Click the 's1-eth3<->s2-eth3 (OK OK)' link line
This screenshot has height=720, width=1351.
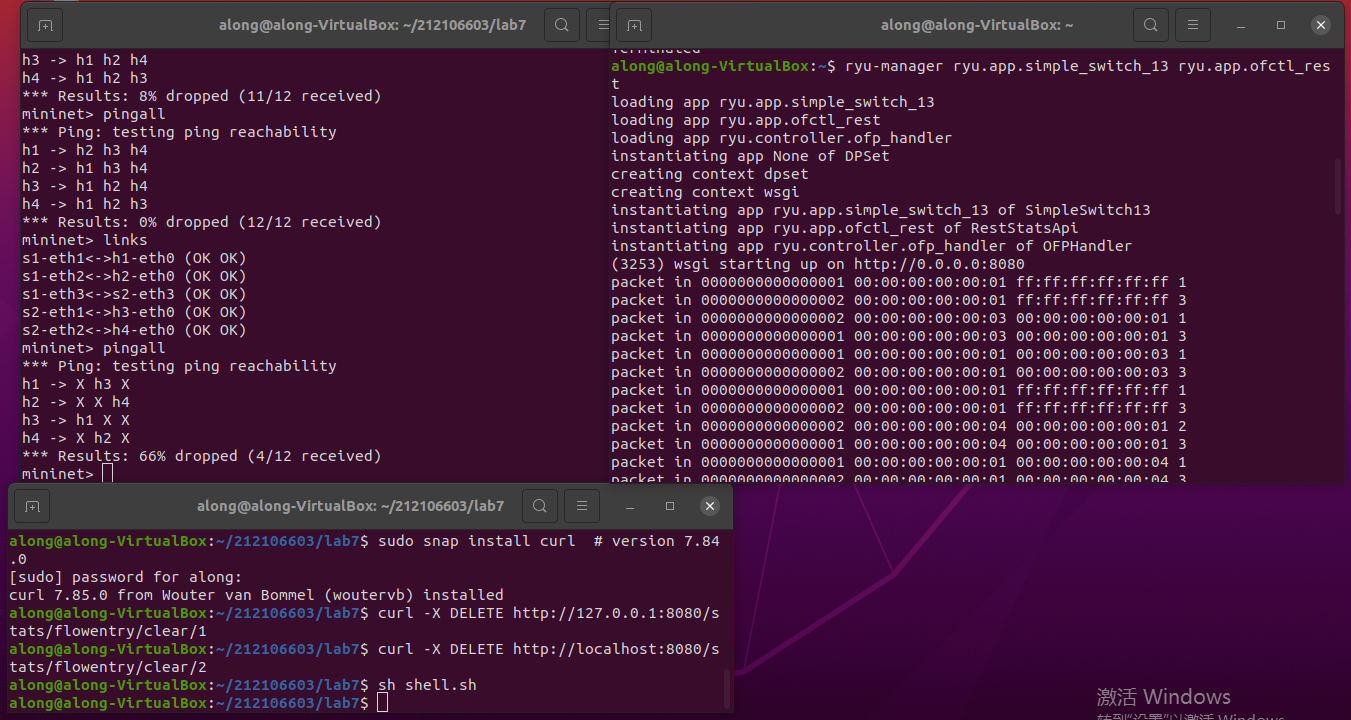click(134, 294)
